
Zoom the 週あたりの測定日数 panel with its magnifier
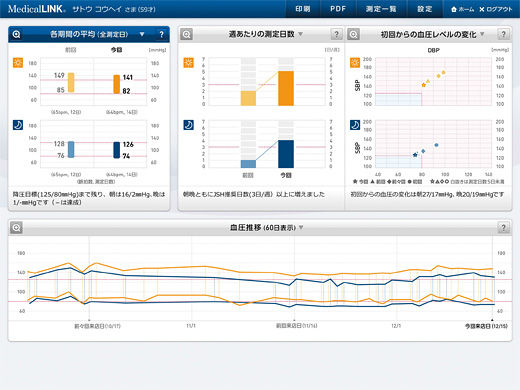pyautogui.click(x=187, y=34)
